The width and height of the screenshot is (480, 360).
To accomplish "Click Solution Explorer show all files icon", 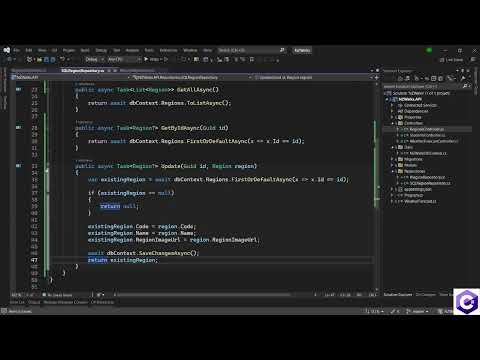I will point(440,79).
